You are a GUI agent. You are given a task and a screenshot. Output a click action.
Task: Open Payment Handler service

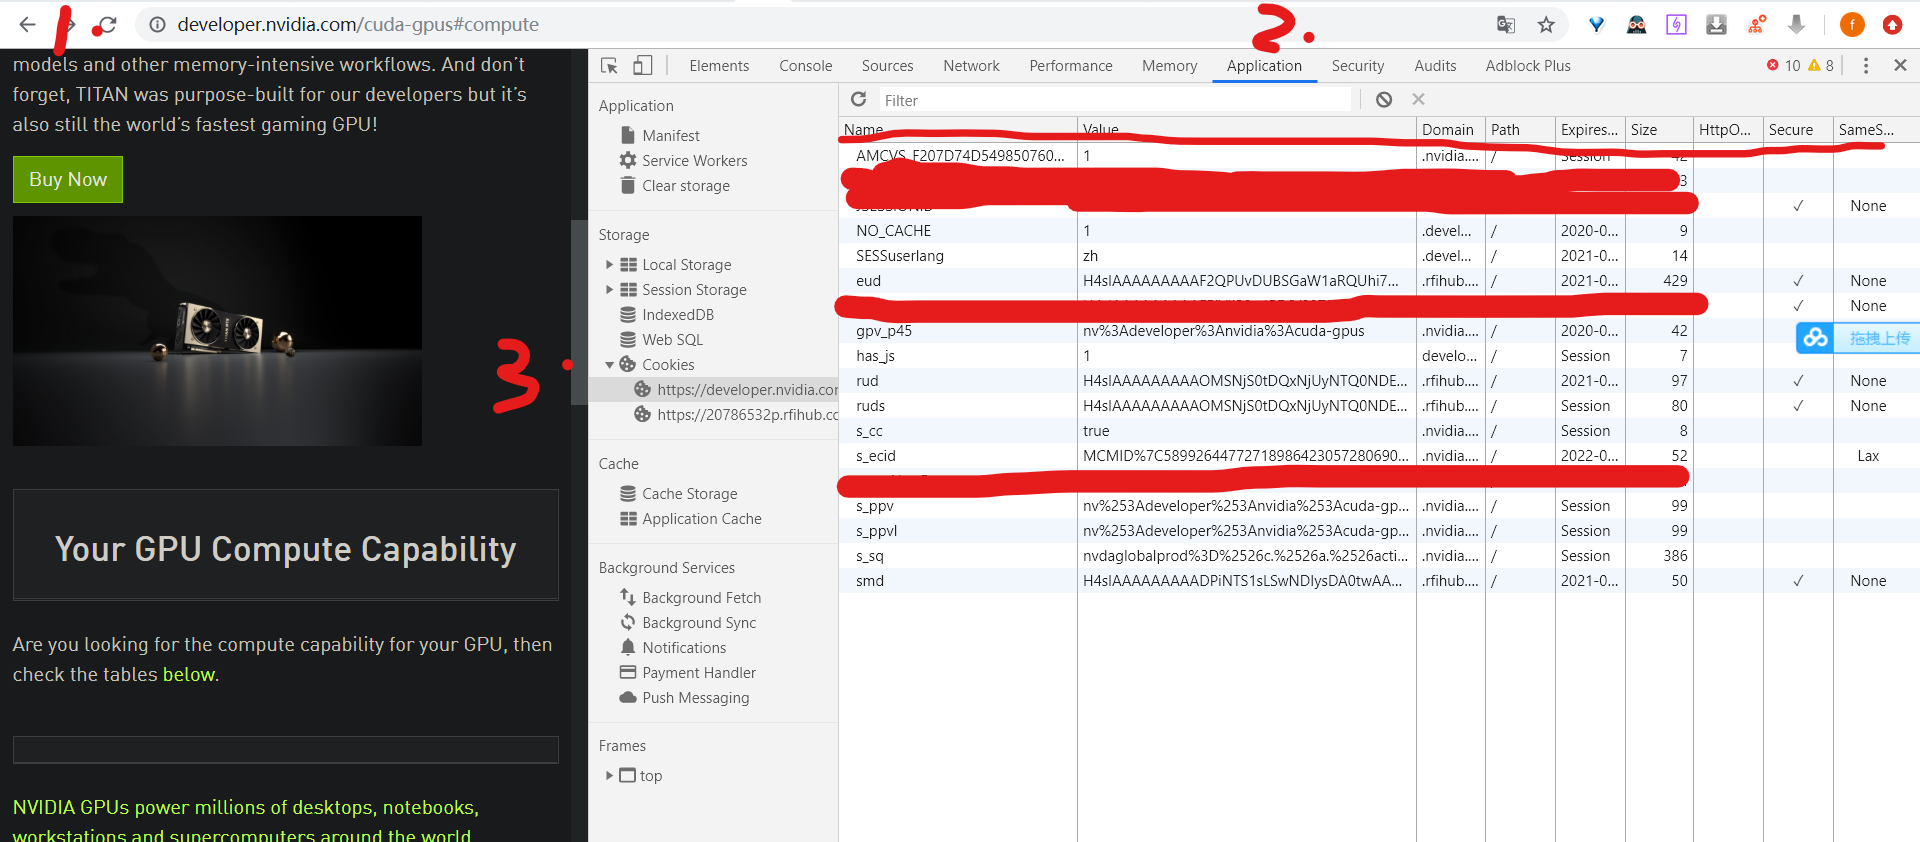coord(698,673)
